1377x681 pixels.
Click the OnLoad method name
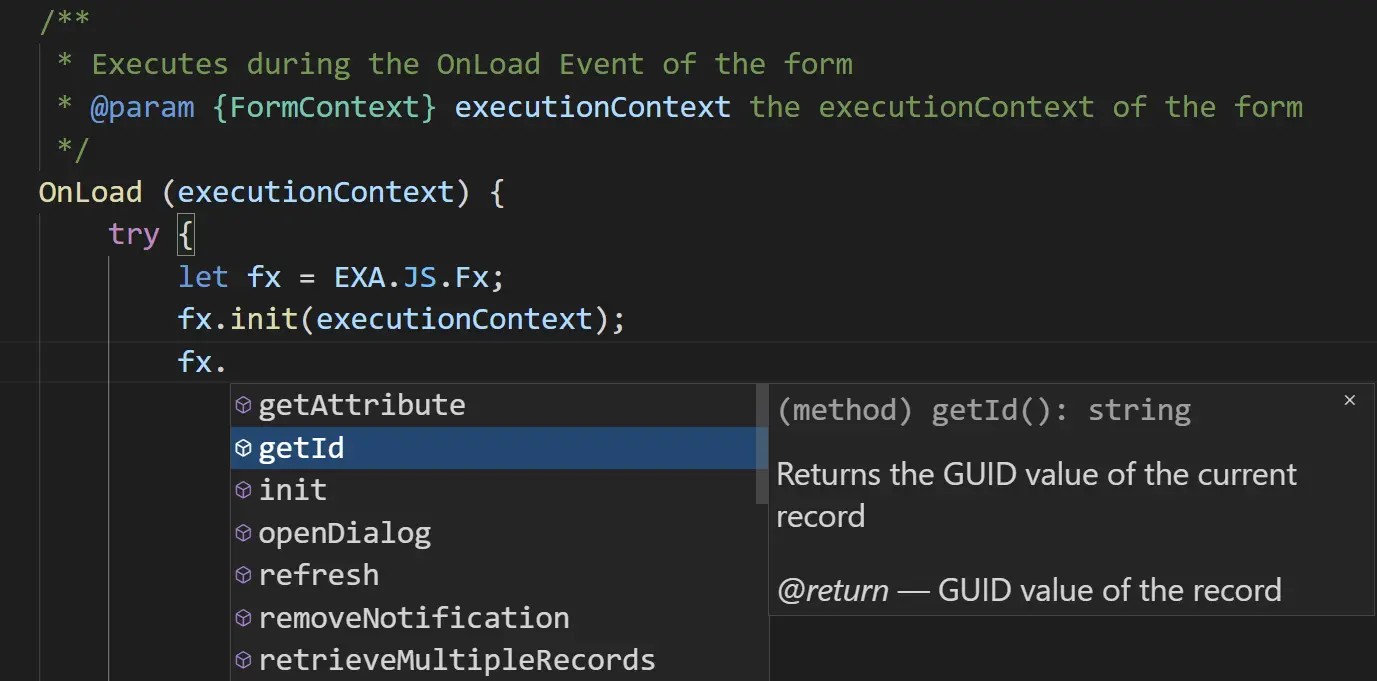click(90, 192)
